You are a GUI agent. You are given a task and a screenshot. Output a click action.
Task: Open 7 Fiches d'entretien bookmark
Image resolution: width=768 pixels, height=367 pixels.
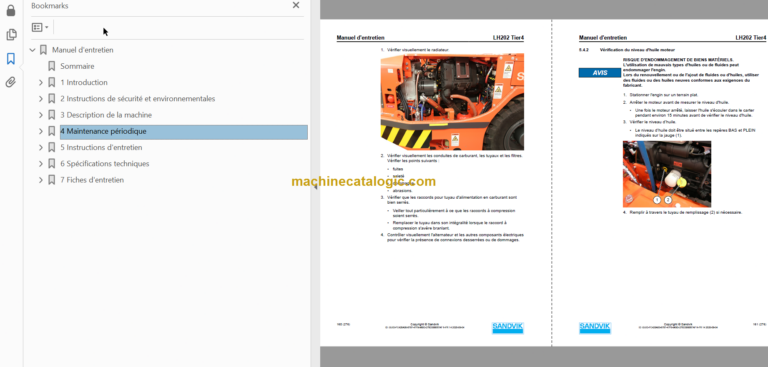92,179
